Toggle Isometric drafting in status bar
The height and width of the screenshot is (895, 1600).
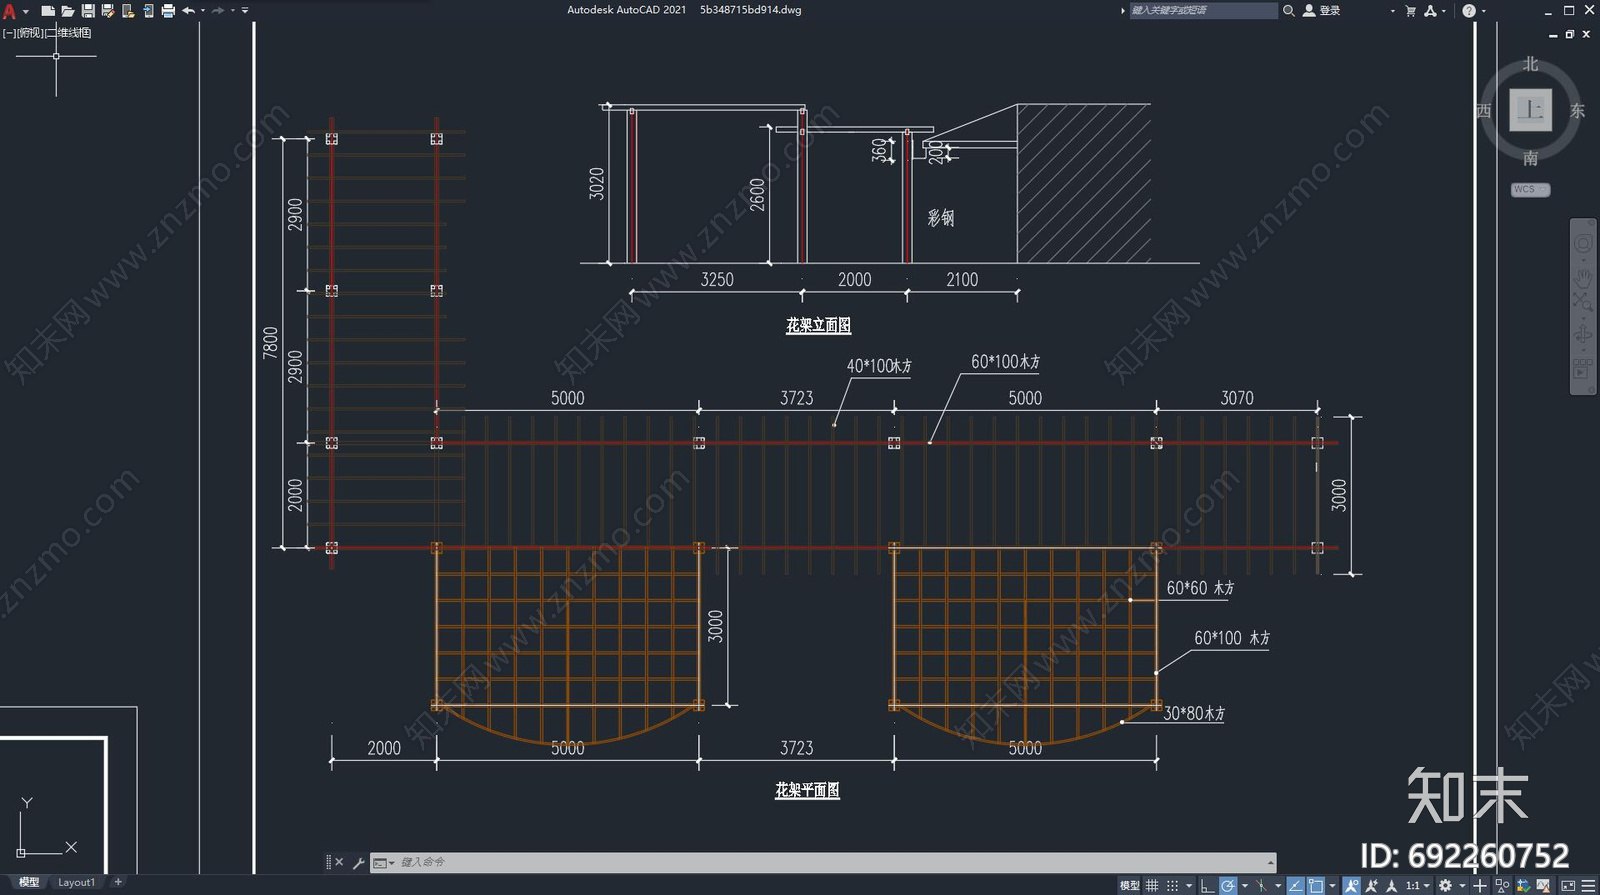point(1261,886)
